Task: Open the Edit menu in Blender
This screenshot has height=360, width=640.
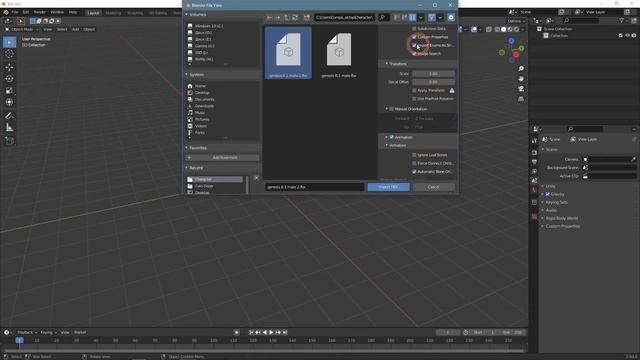Action: point(26,12)
